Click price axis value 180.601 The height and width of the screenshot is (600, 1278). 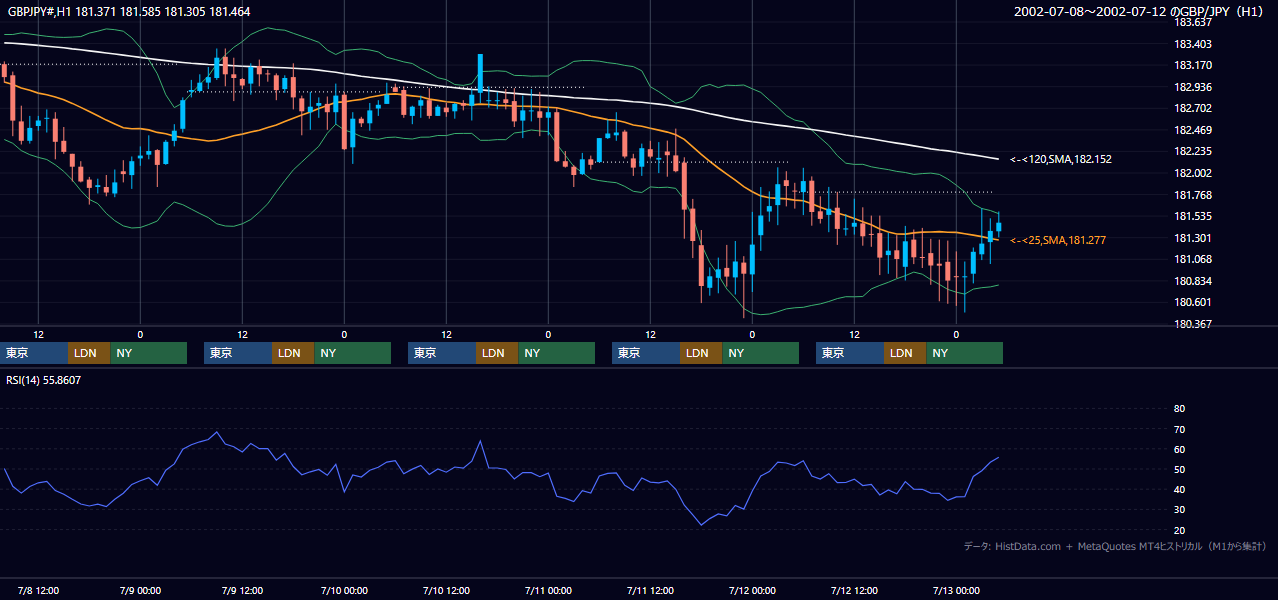coord(1192,303)
